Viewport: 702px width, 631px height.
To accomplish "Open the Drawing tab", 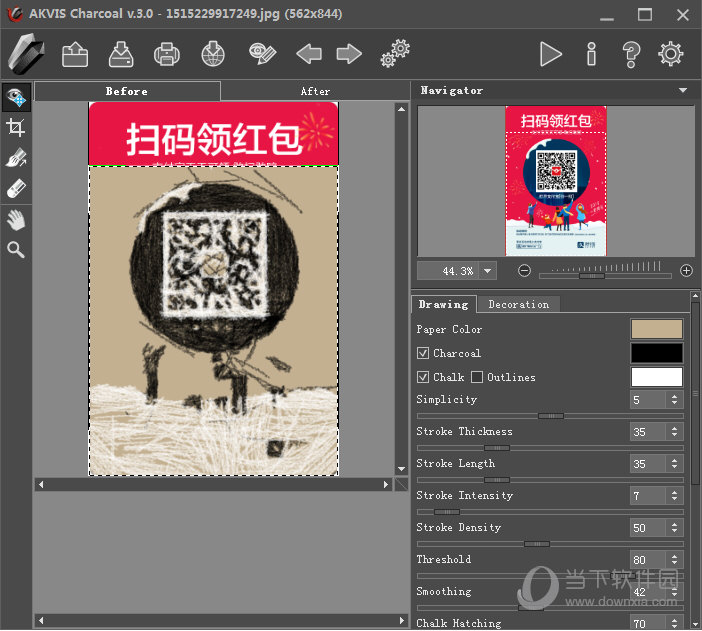I will point(444,305).
